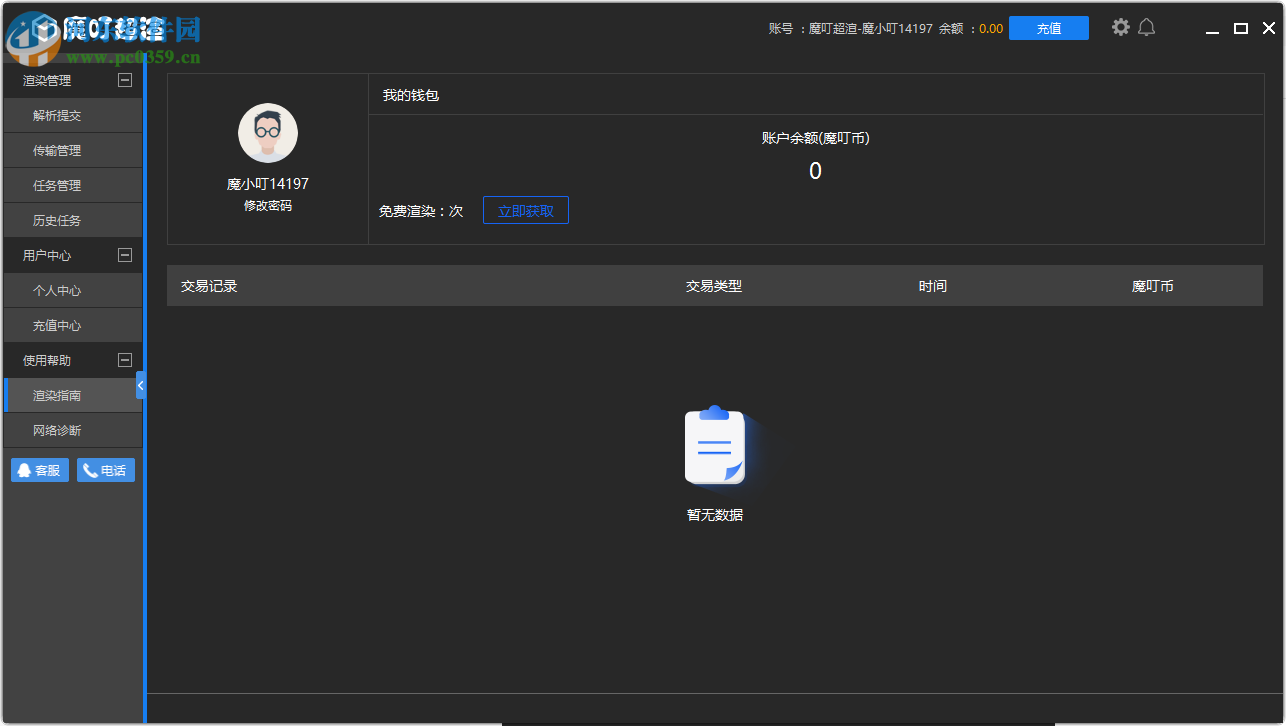This screenshot has width=1286, height=726.
Task: Collapse the 使用帮助 section
Action: (x=125, y=359)
